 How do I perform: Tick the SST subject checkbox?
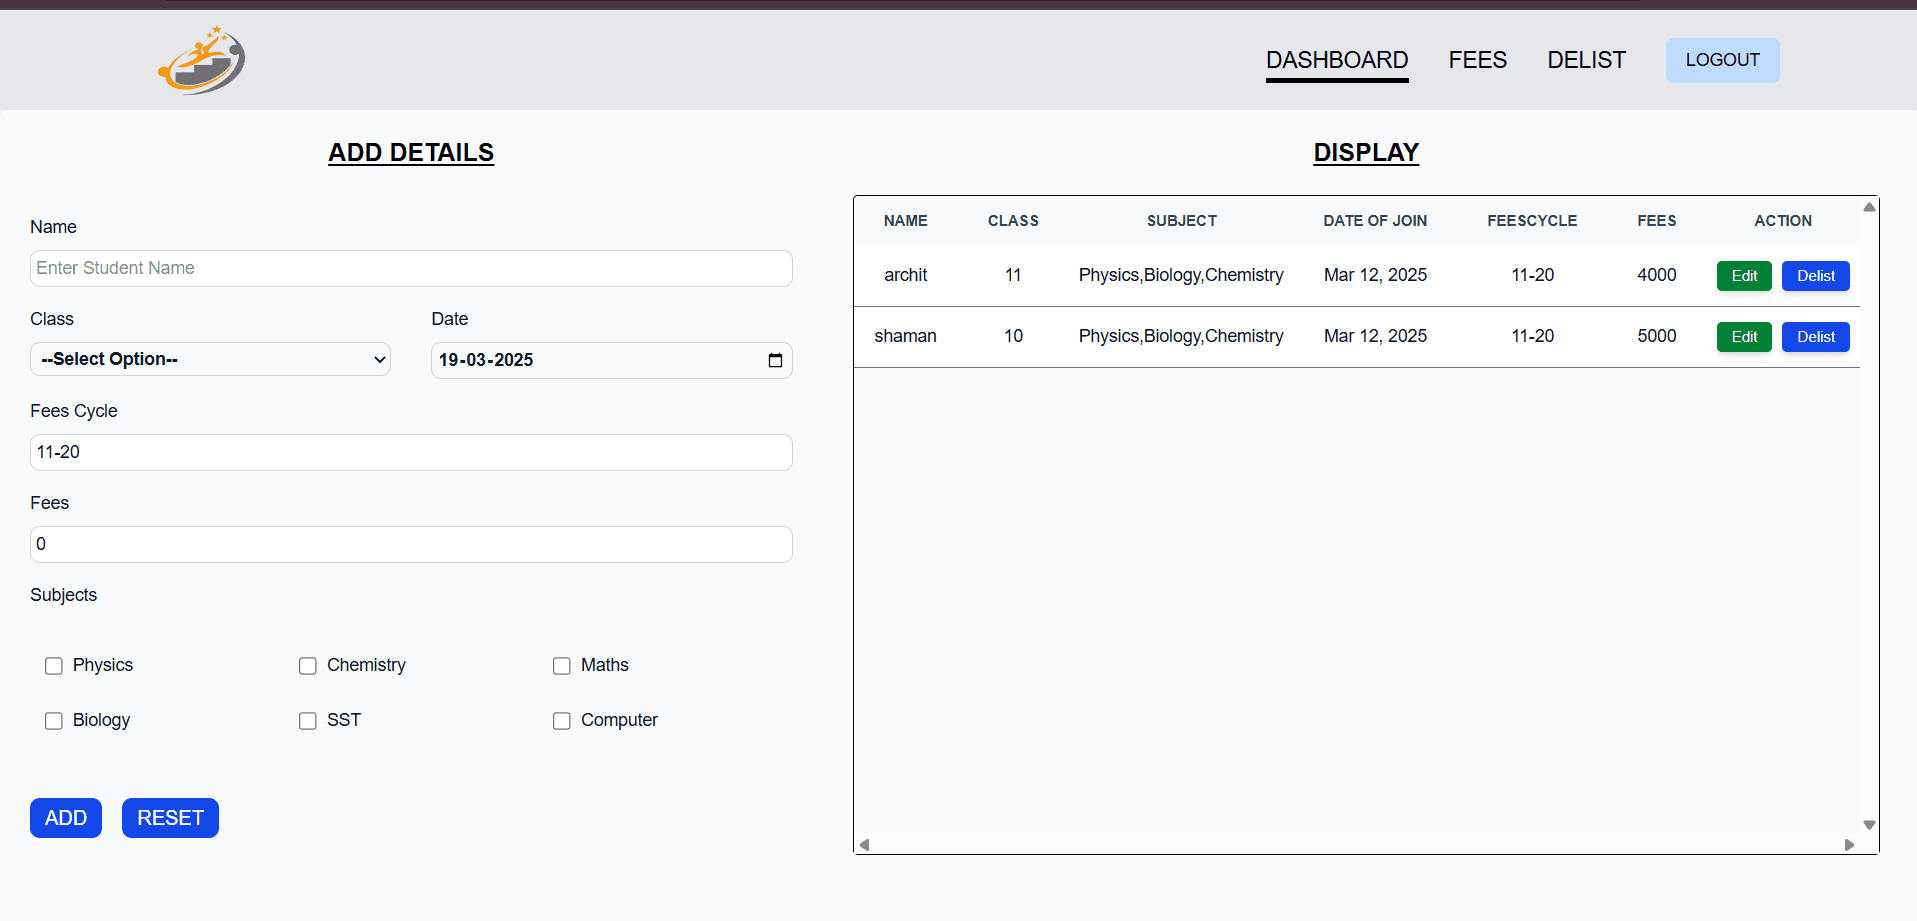pyautogui.click(x=308, y=721)
